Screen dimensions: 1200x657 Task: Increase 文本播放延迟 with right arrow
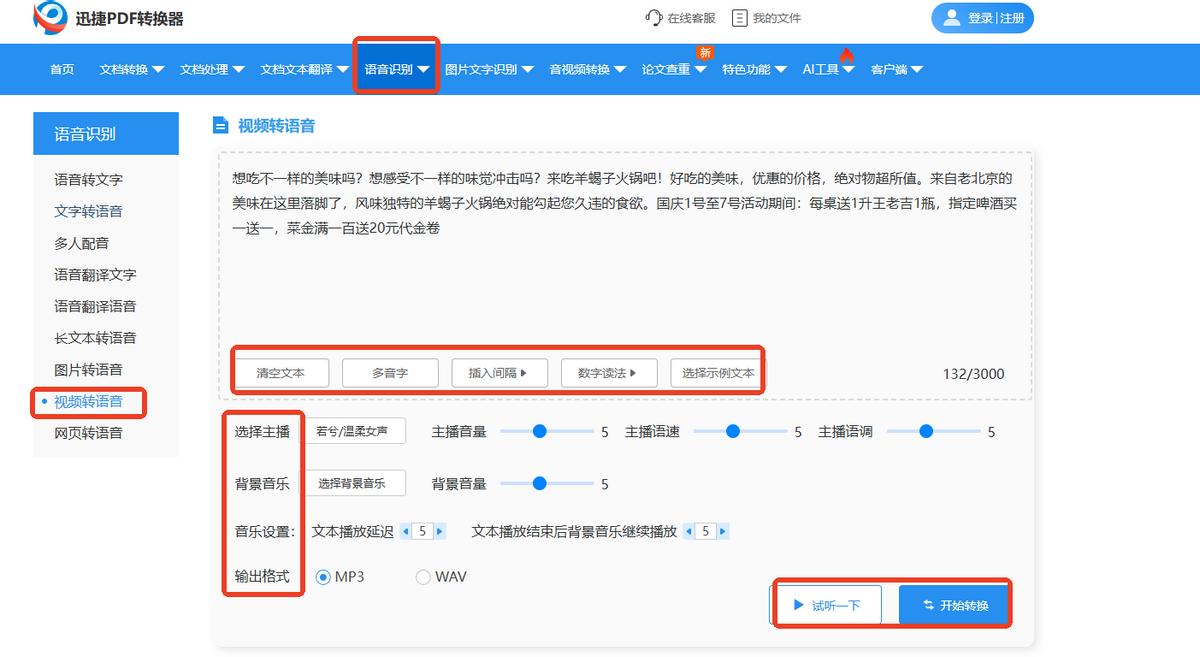[x=440, y=532]
